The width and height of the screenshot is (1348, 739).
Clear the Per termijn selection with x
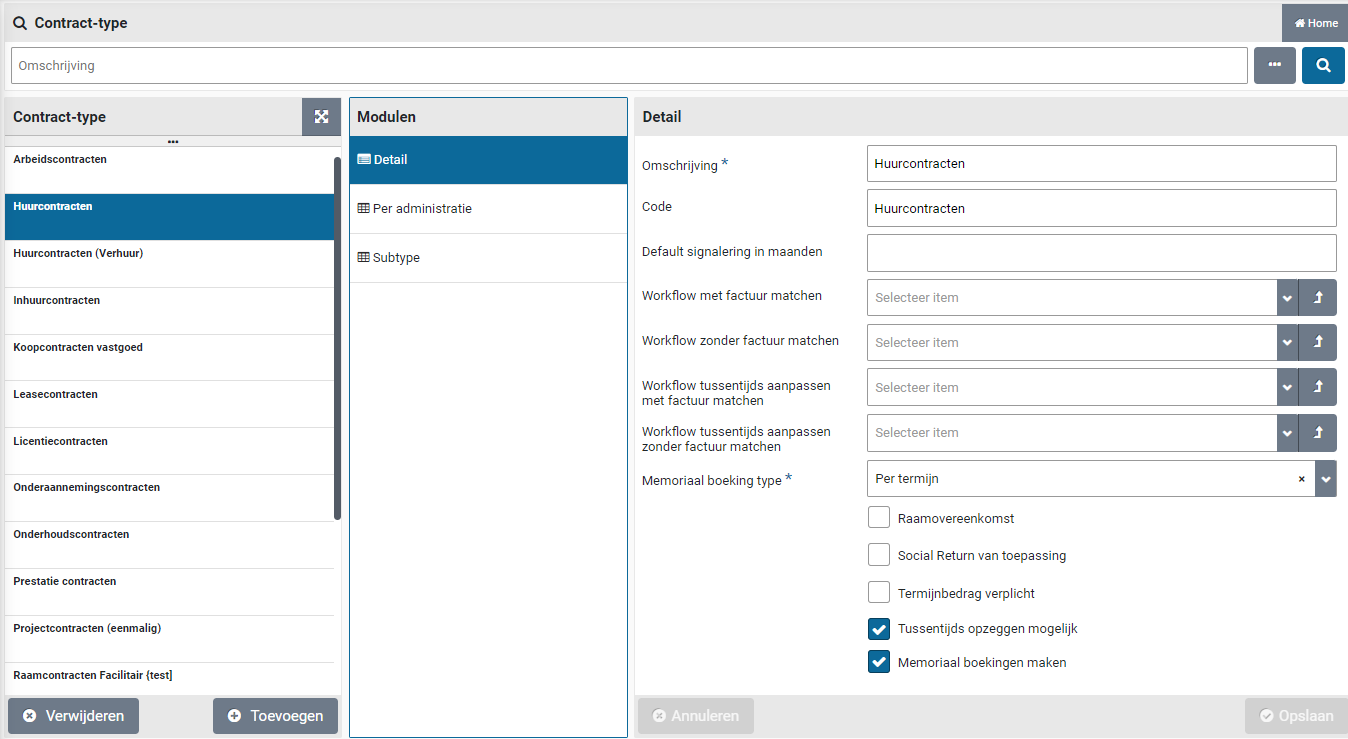pos(1301,479)
